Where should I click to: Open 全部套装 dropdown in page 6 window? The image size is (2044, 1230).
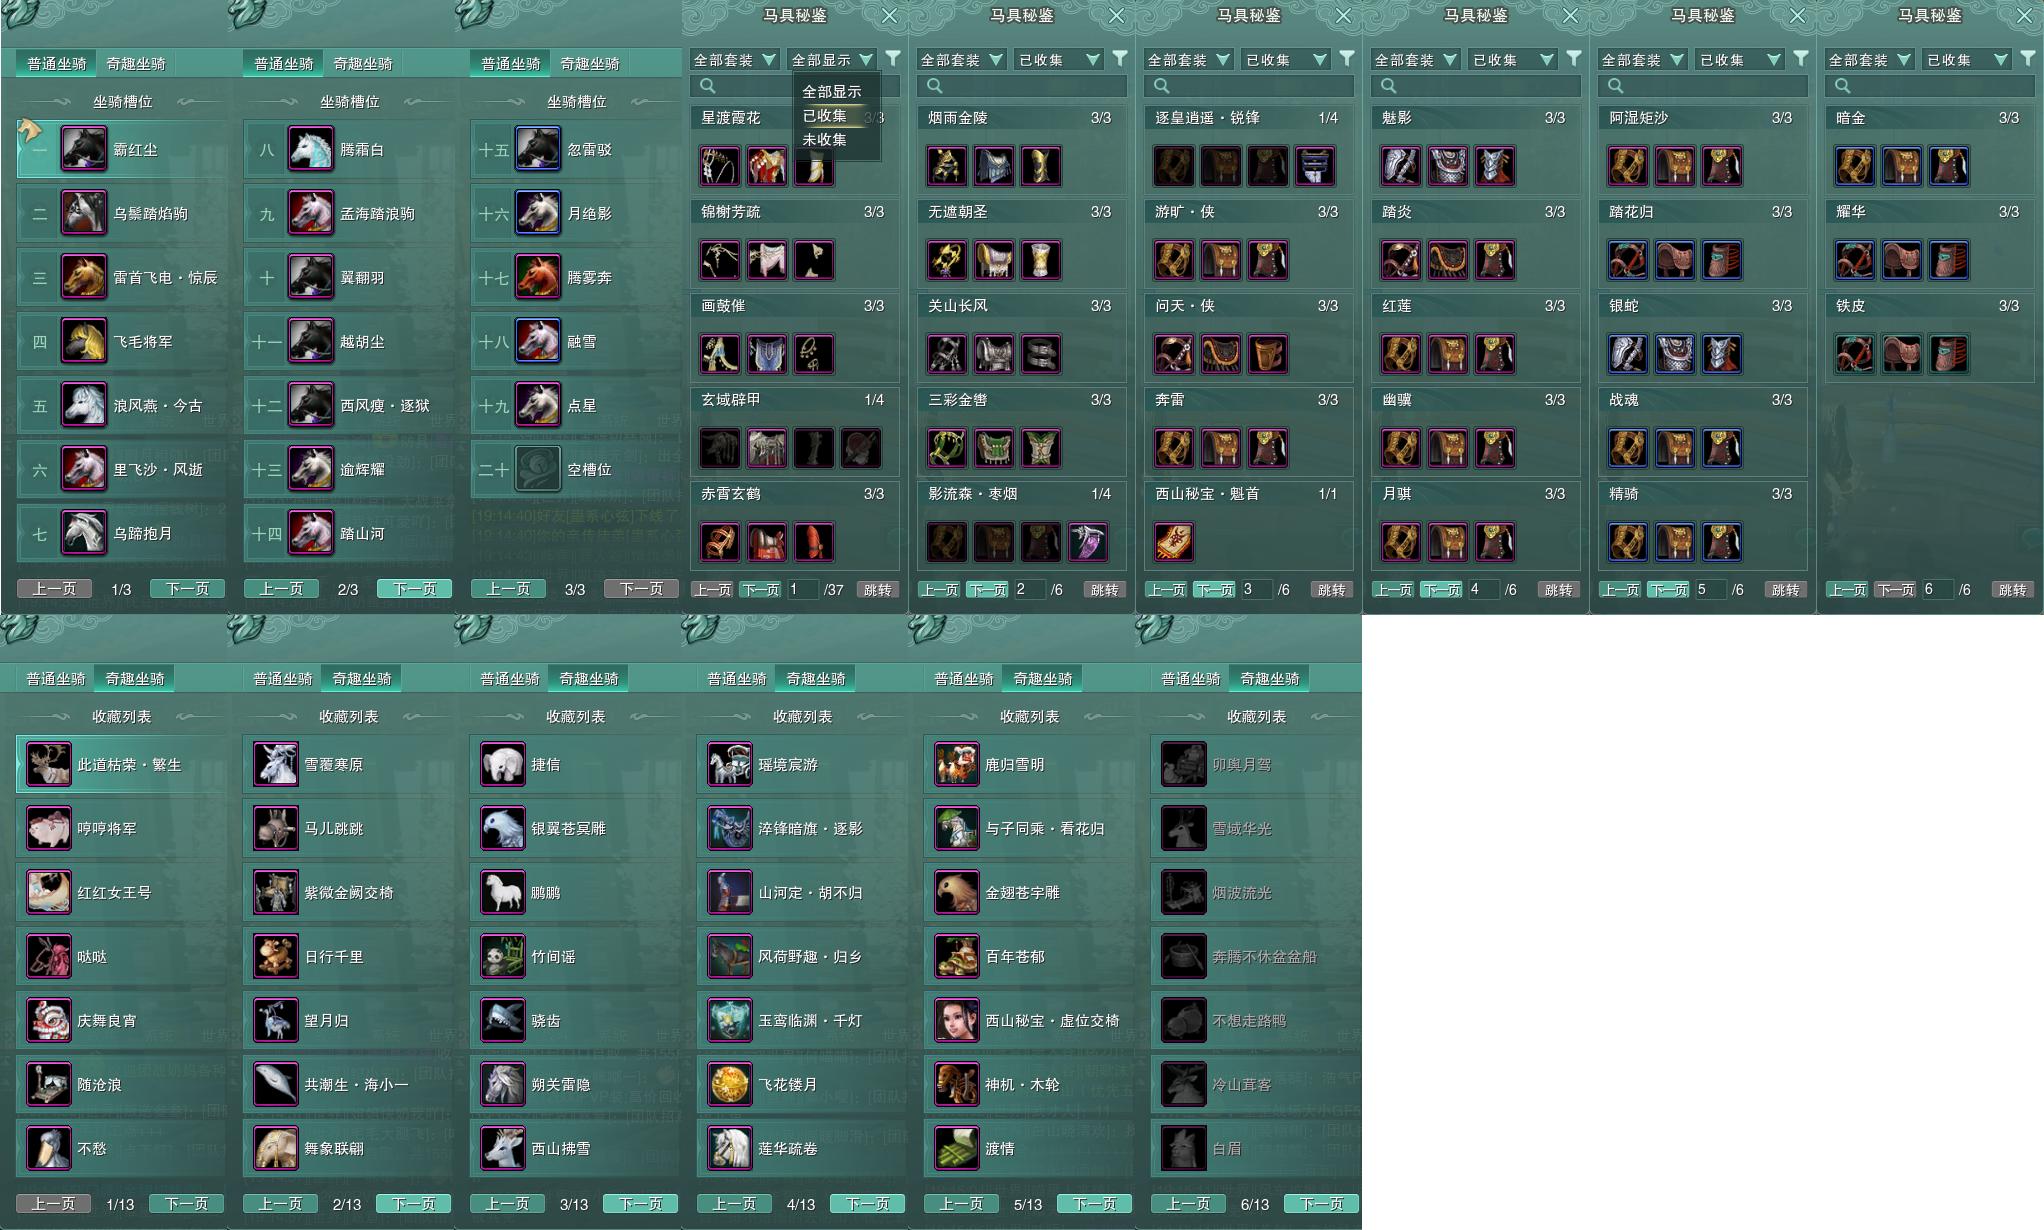tap(1870, 60)
